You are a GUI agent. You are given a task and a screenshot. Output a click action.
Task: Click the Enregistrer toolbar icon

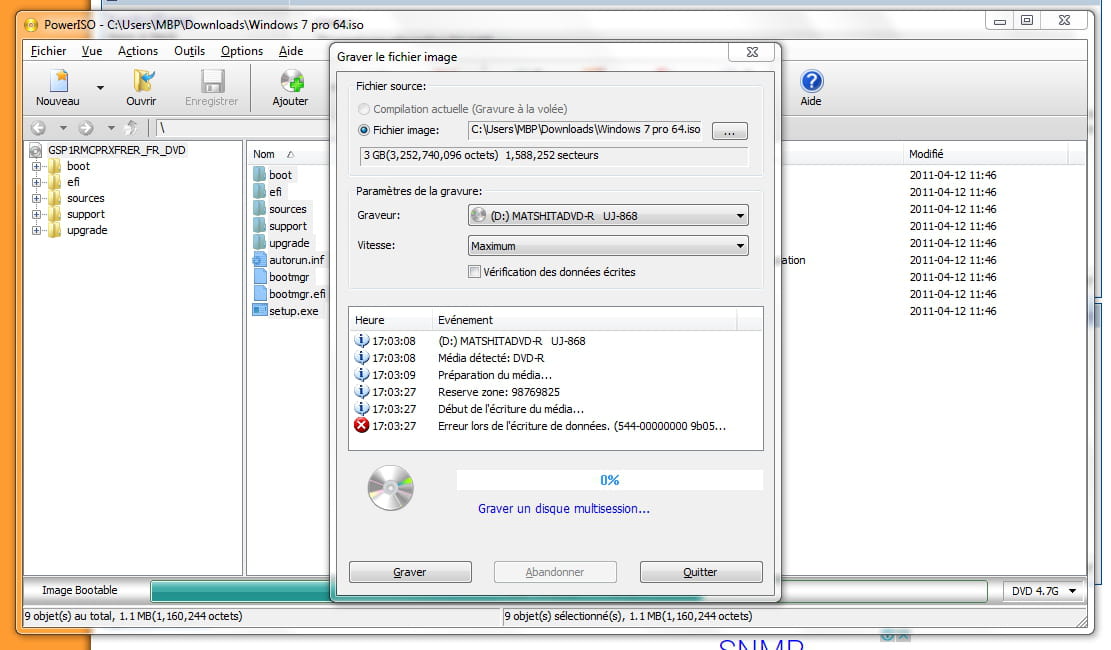click(x=211, y=81)
